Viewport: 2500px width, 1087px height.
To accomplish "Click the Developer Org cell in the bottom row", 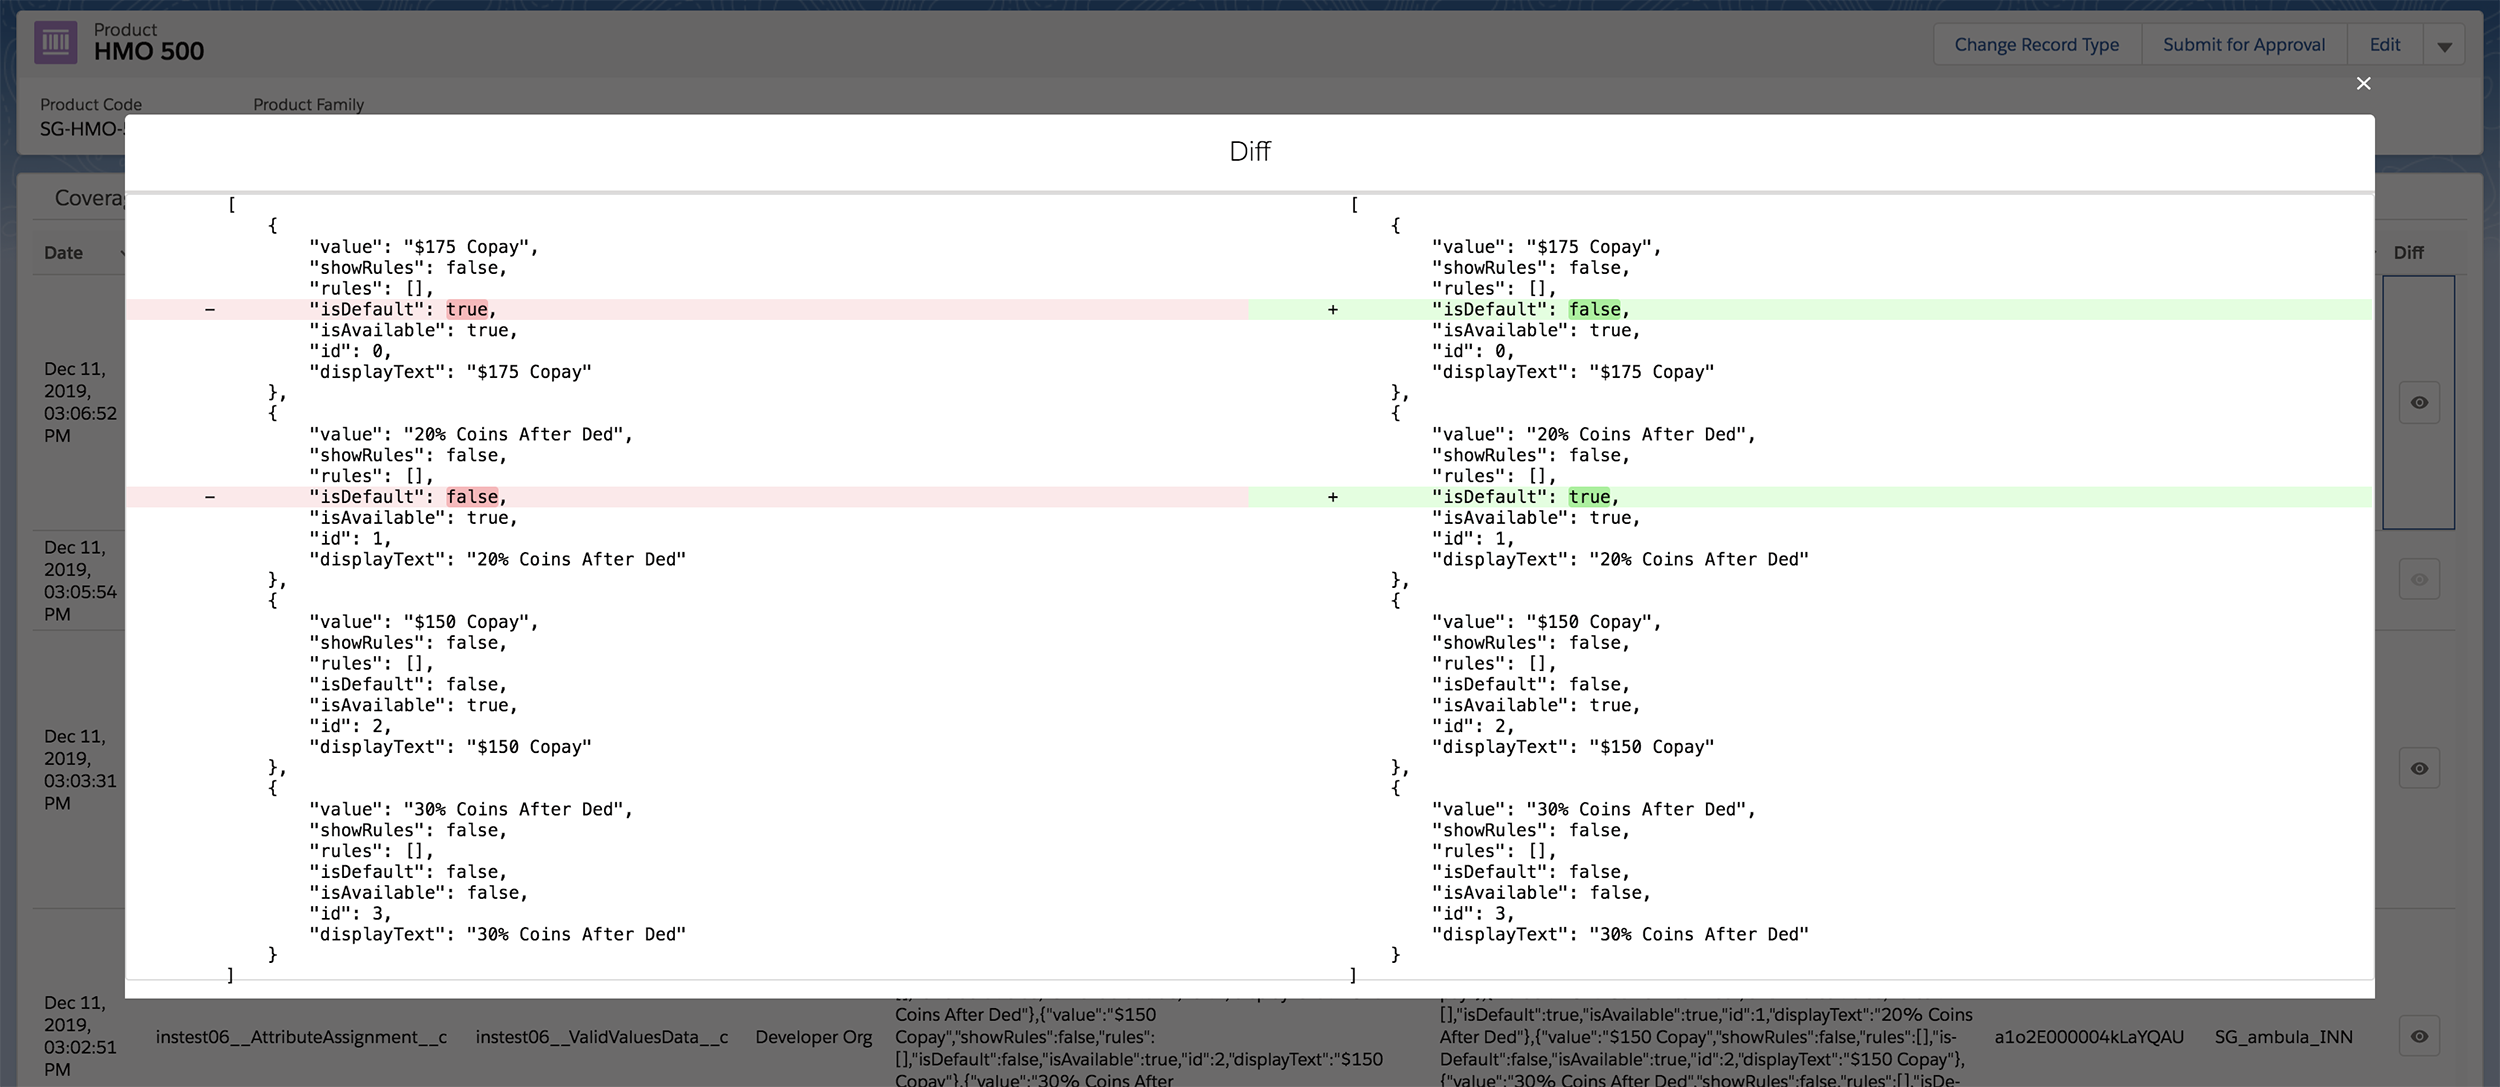I will (813, 1038).
